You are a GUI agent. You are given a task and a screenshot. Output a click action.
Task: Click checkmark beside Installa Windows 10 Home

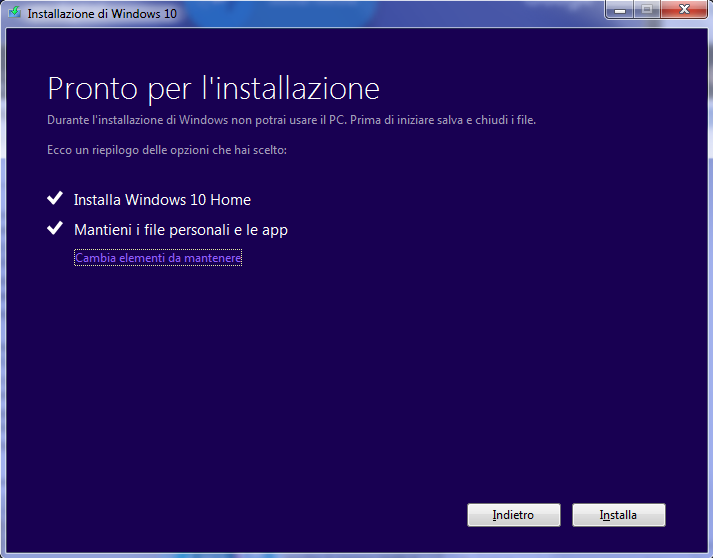pos(55,198)
